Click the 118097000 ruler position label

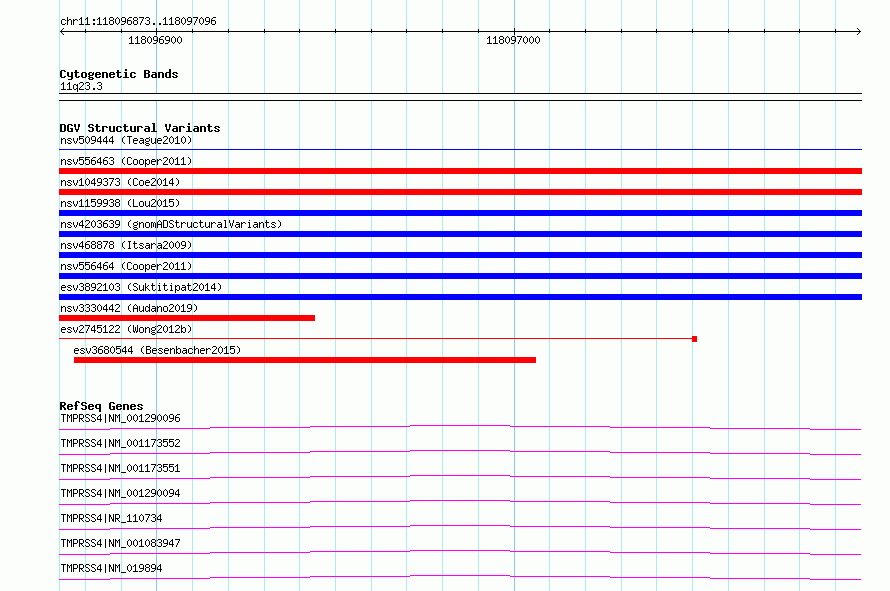point(513,40)
